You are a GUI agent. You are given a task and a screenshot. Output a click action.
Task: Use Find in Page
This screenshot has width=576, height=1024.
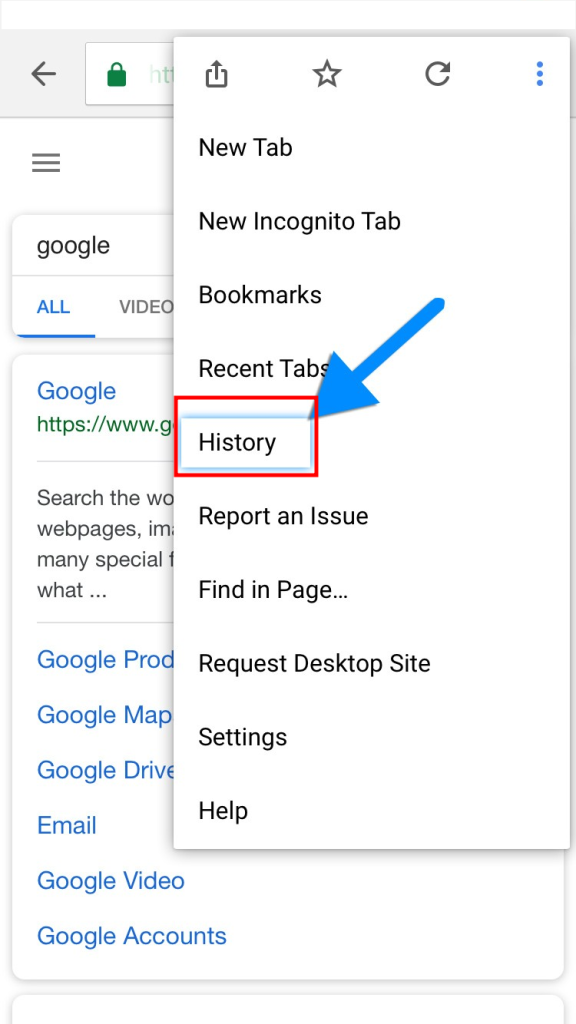pyautogui.click(x=272, y=590)
